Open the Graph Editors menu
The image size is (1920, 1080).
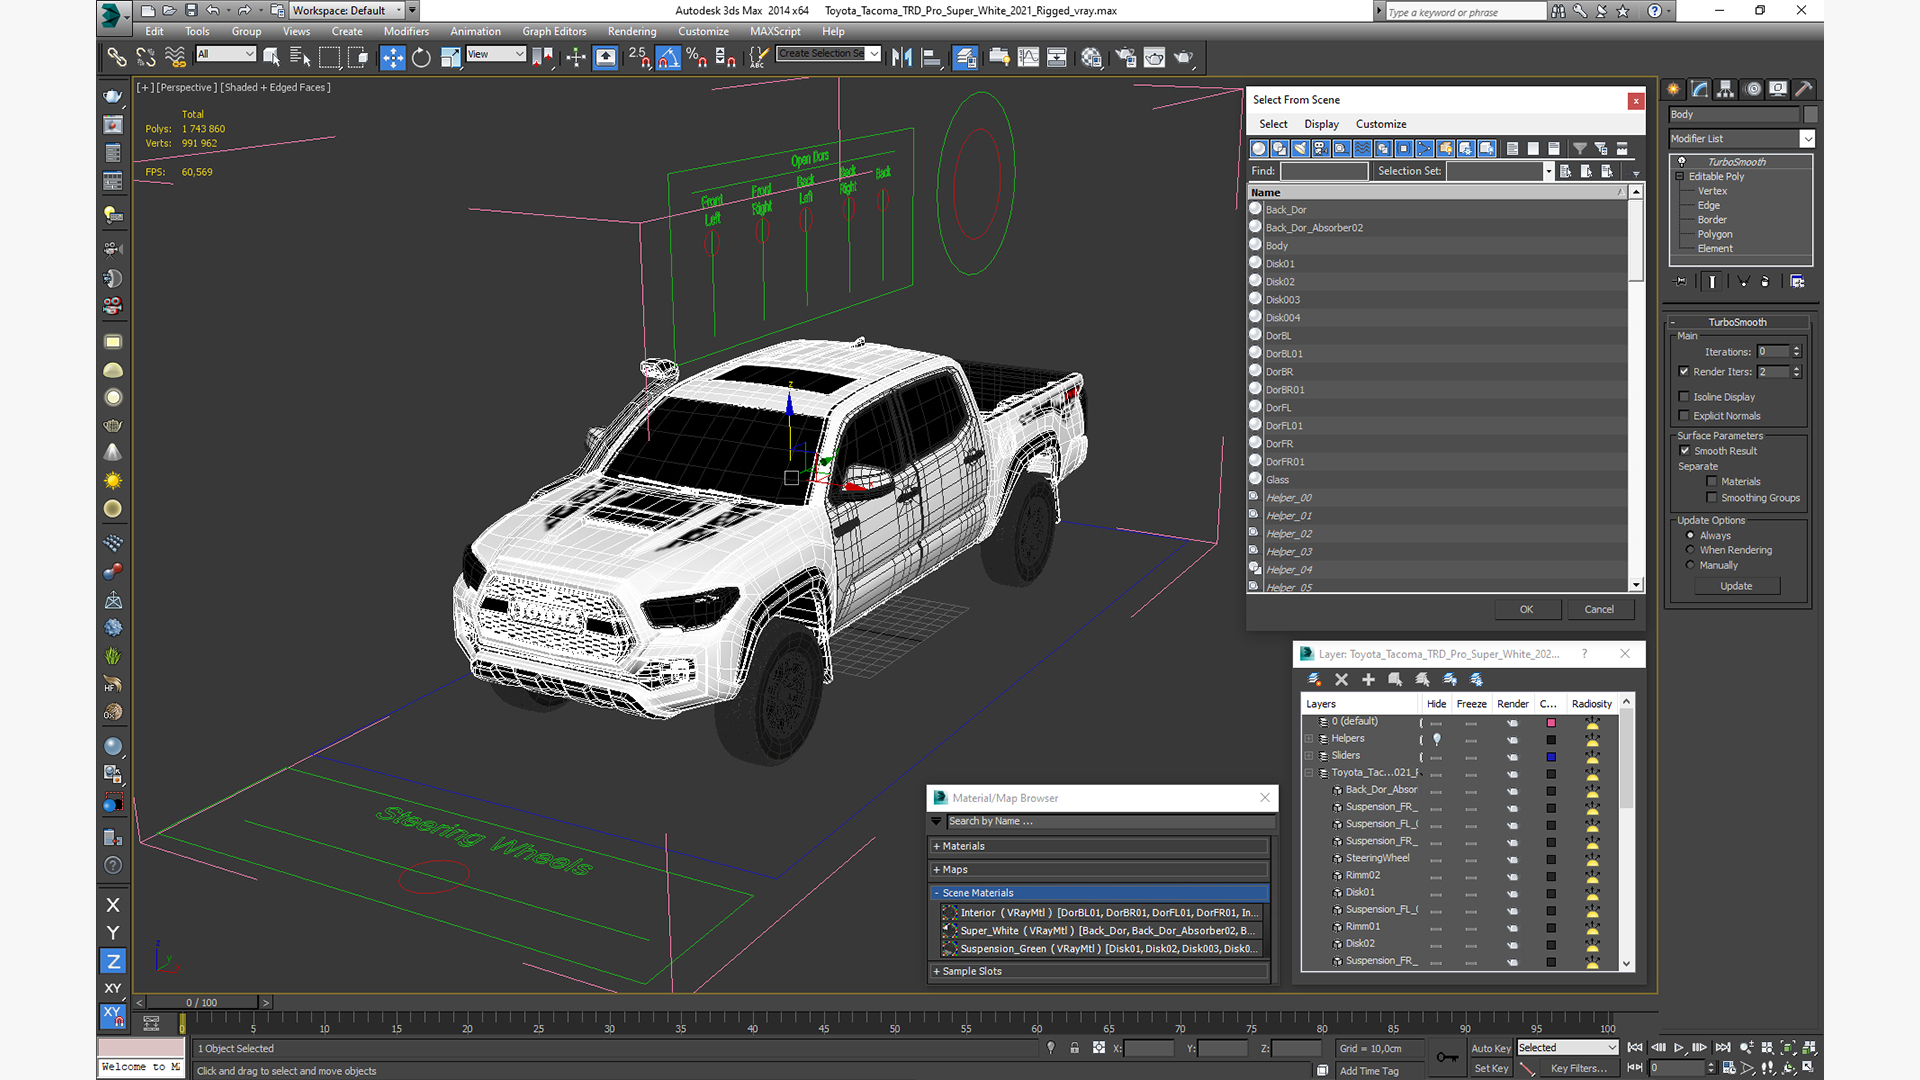(554, 32)
